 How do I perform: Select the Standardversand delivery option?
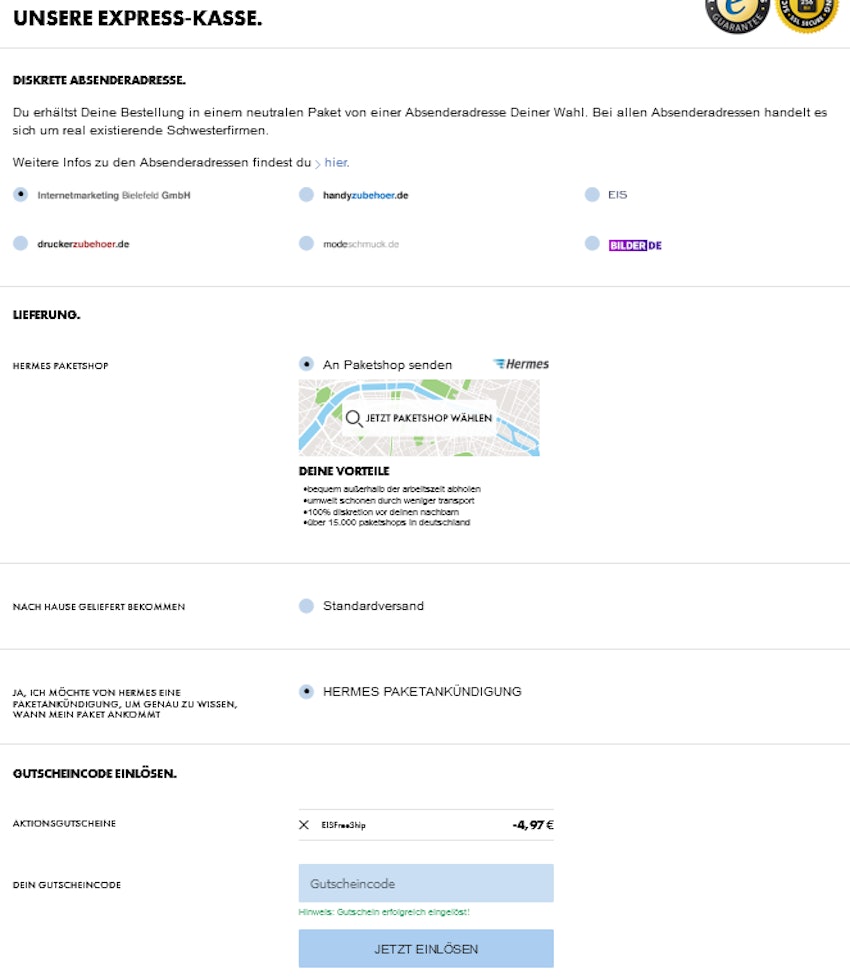(306, 606)
